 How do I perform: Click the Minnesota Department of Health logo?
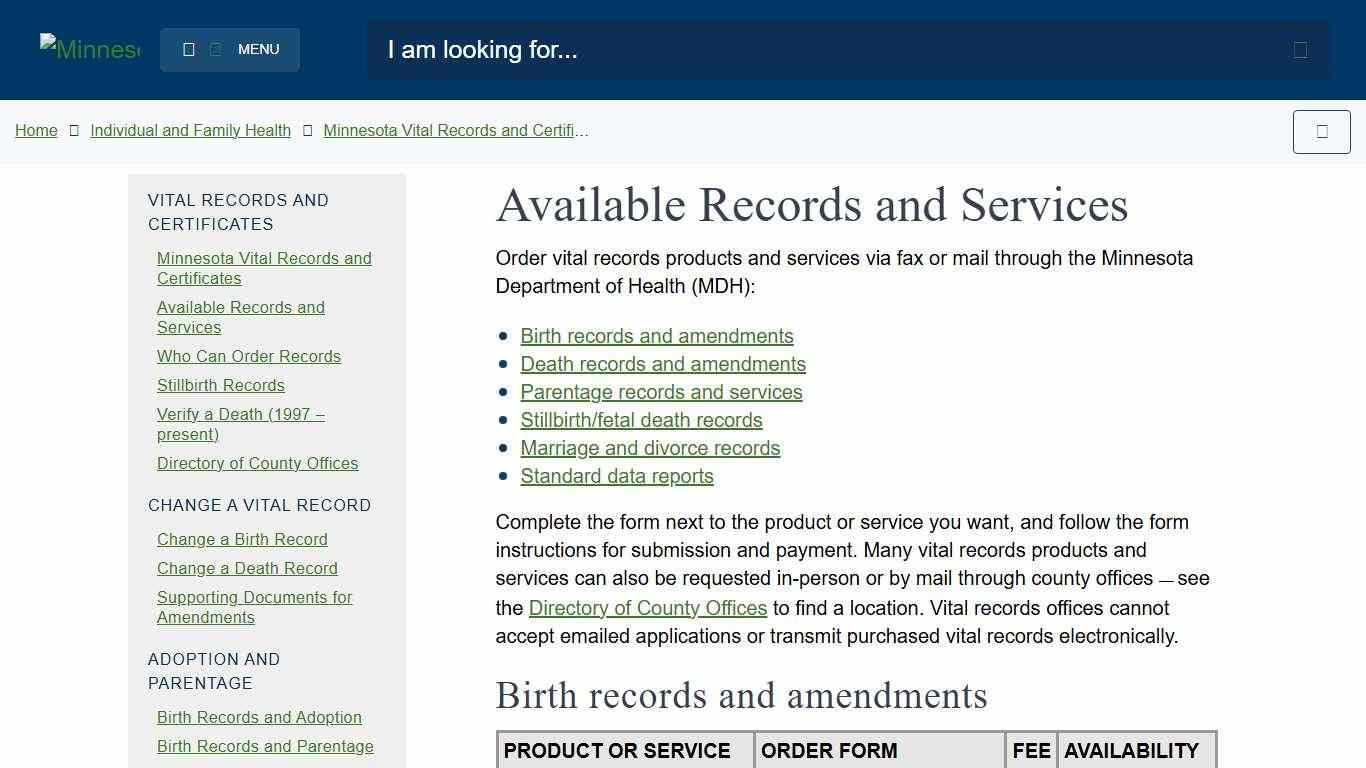(89, 49)
